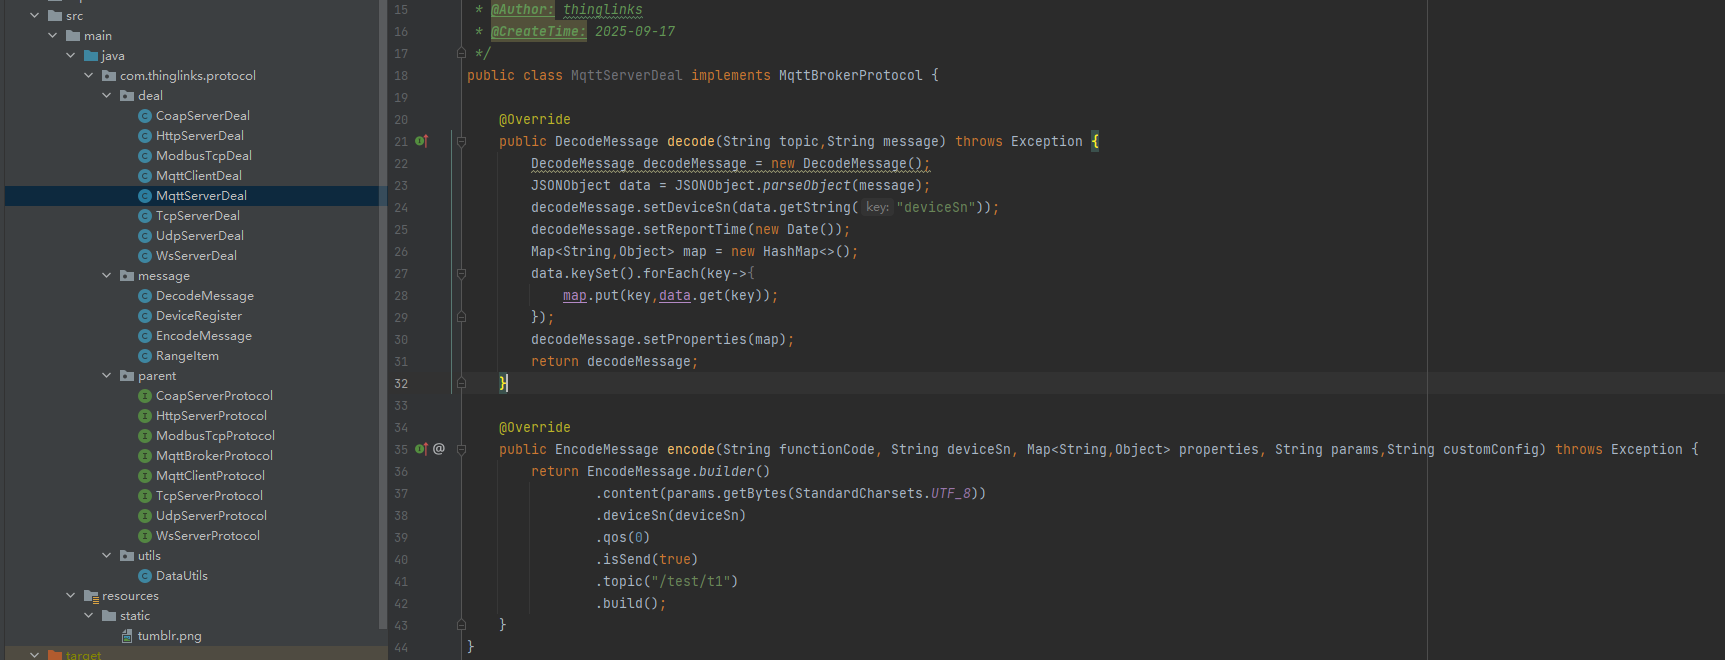Collapse the parent package folder
Image resolution: width=1725 pixels, height=660 pixels.
pyautogui.click(x=107, y=376)
